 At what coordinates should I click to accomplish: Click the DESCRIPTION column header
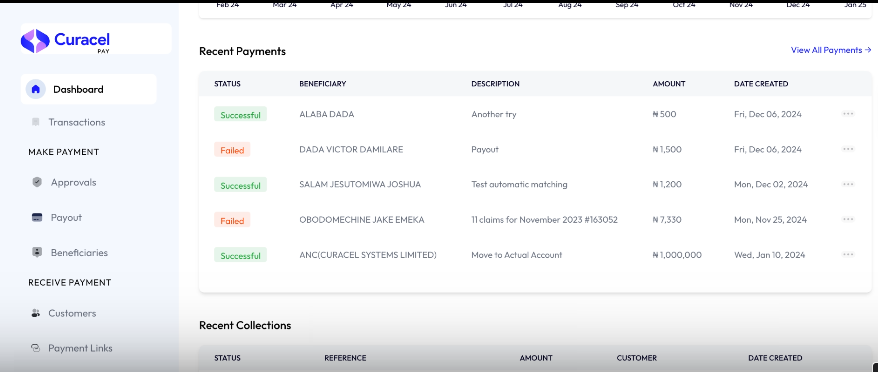tap(496, 83)
